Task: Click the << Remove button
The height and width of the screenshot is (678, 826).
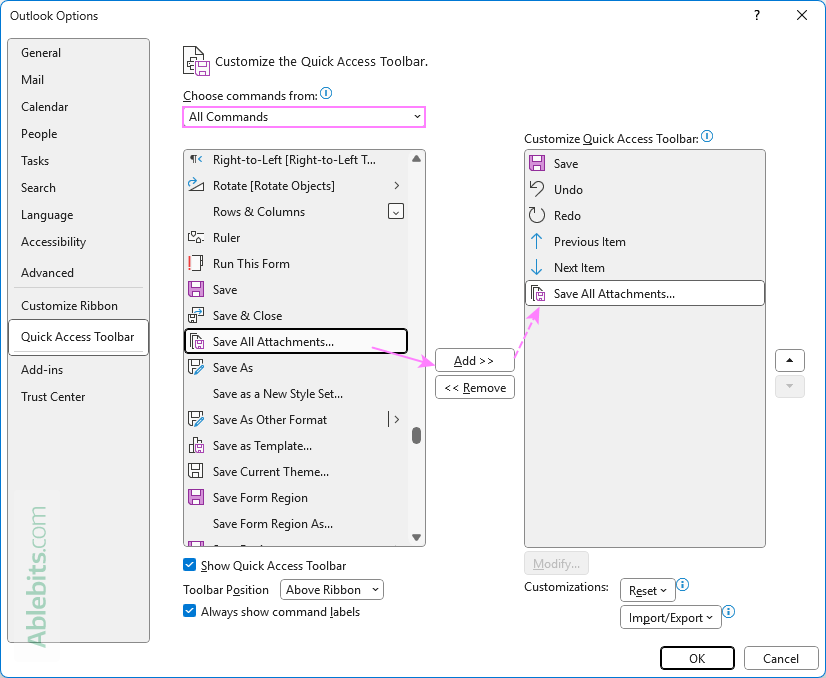Action: pyautogui.click(x=475, y=387)
